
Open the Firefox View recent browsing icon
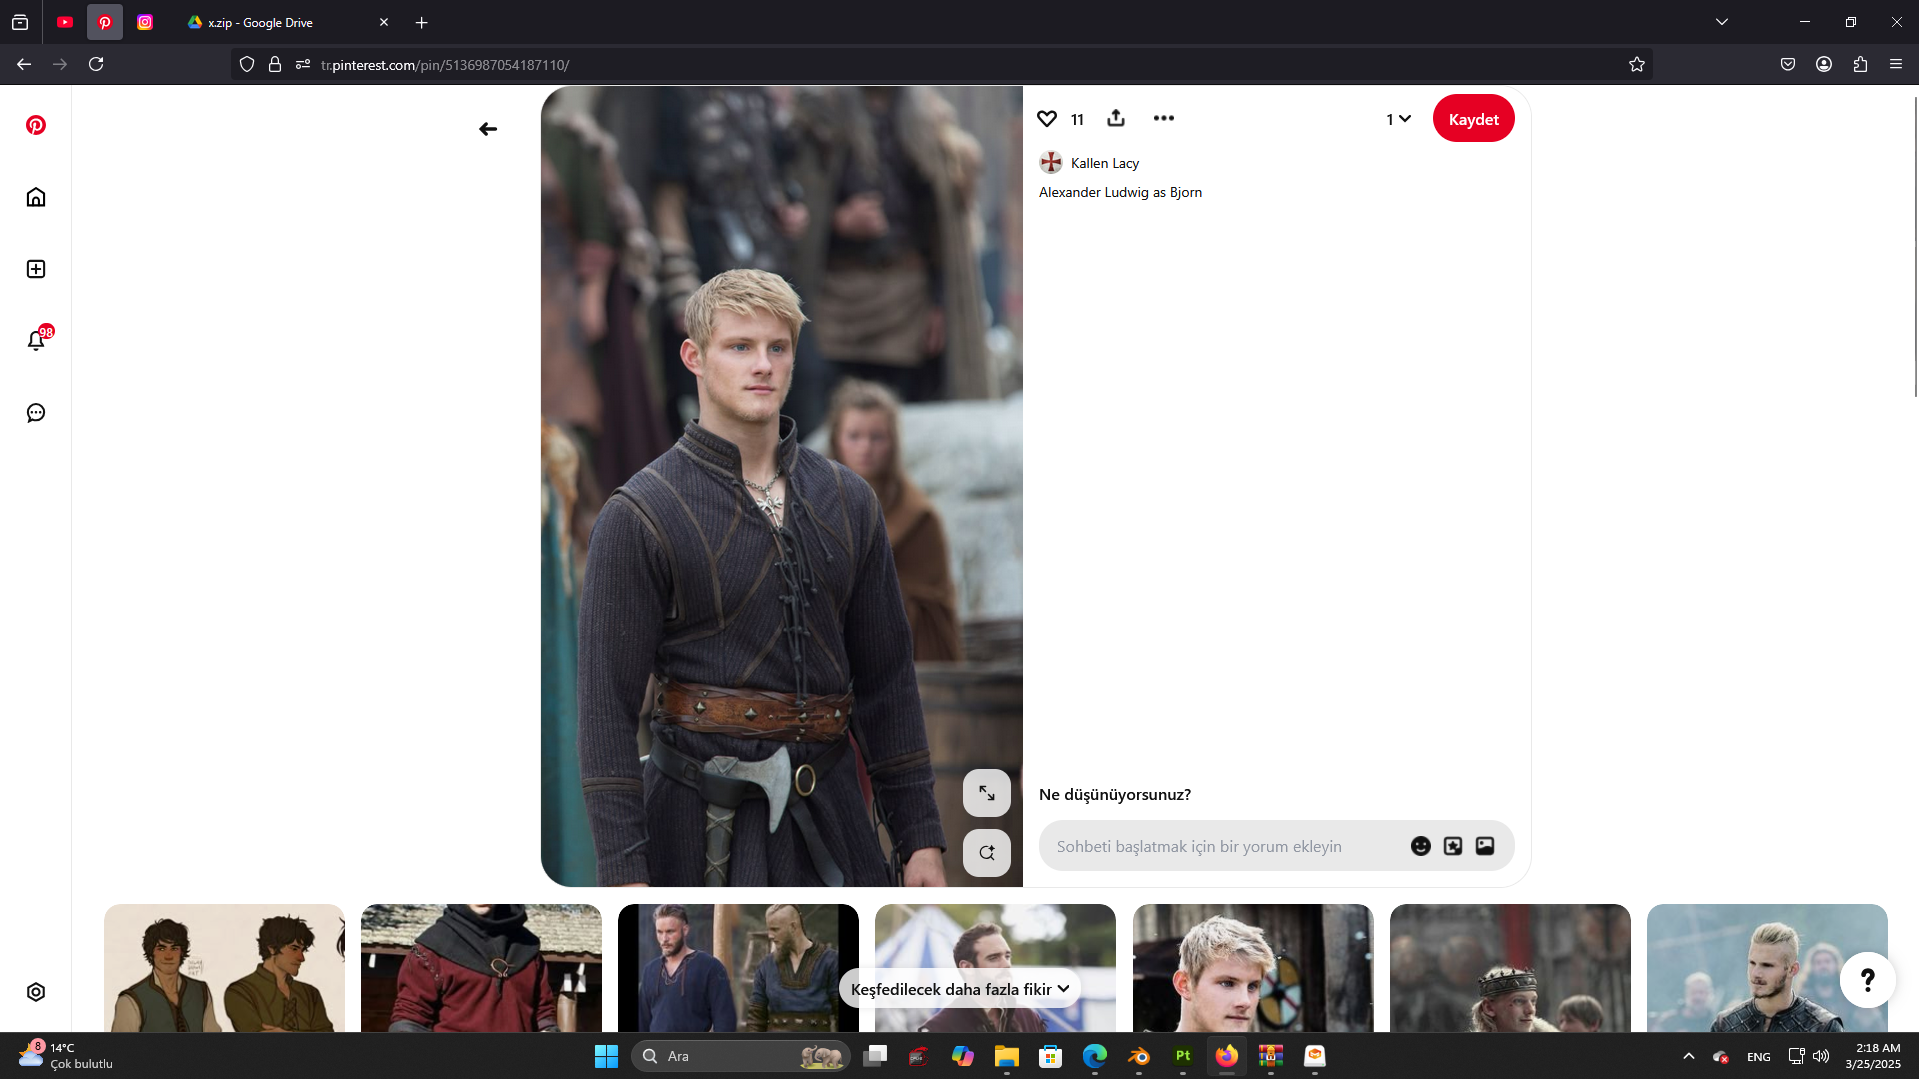pos(20,22)
